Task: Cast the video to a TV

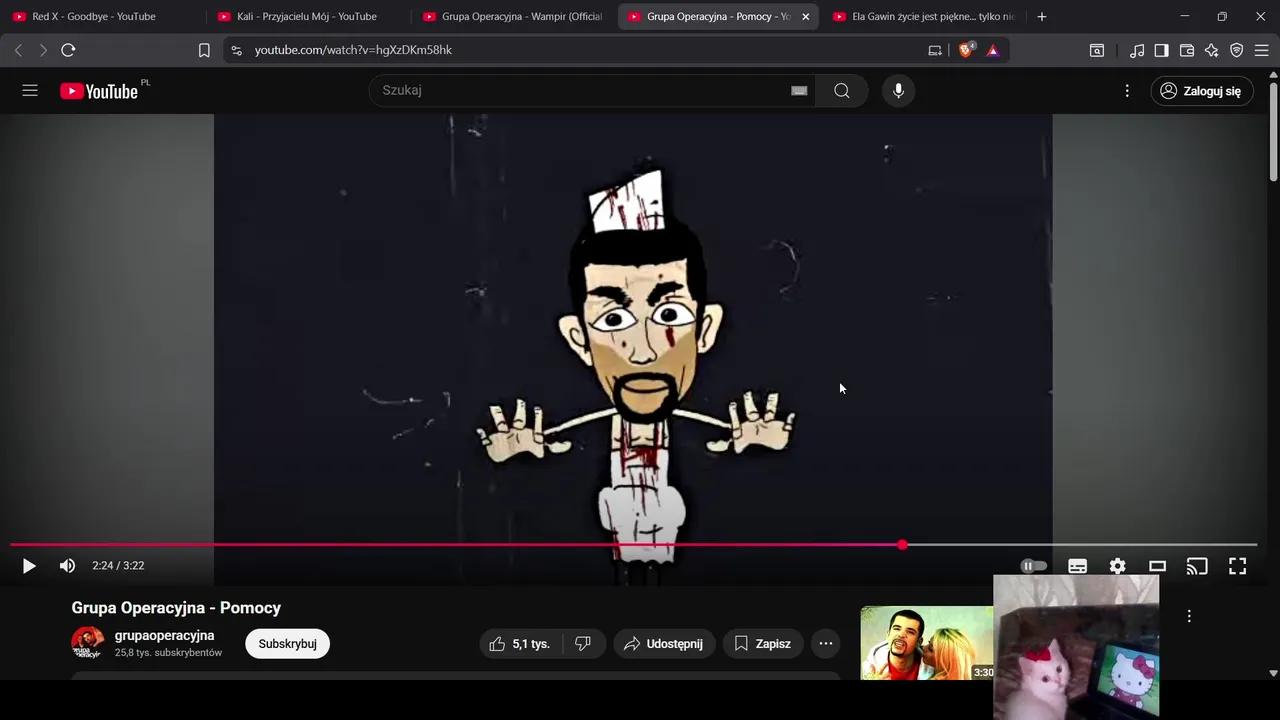Action: pyautogui.click(x=1197, y=566)
